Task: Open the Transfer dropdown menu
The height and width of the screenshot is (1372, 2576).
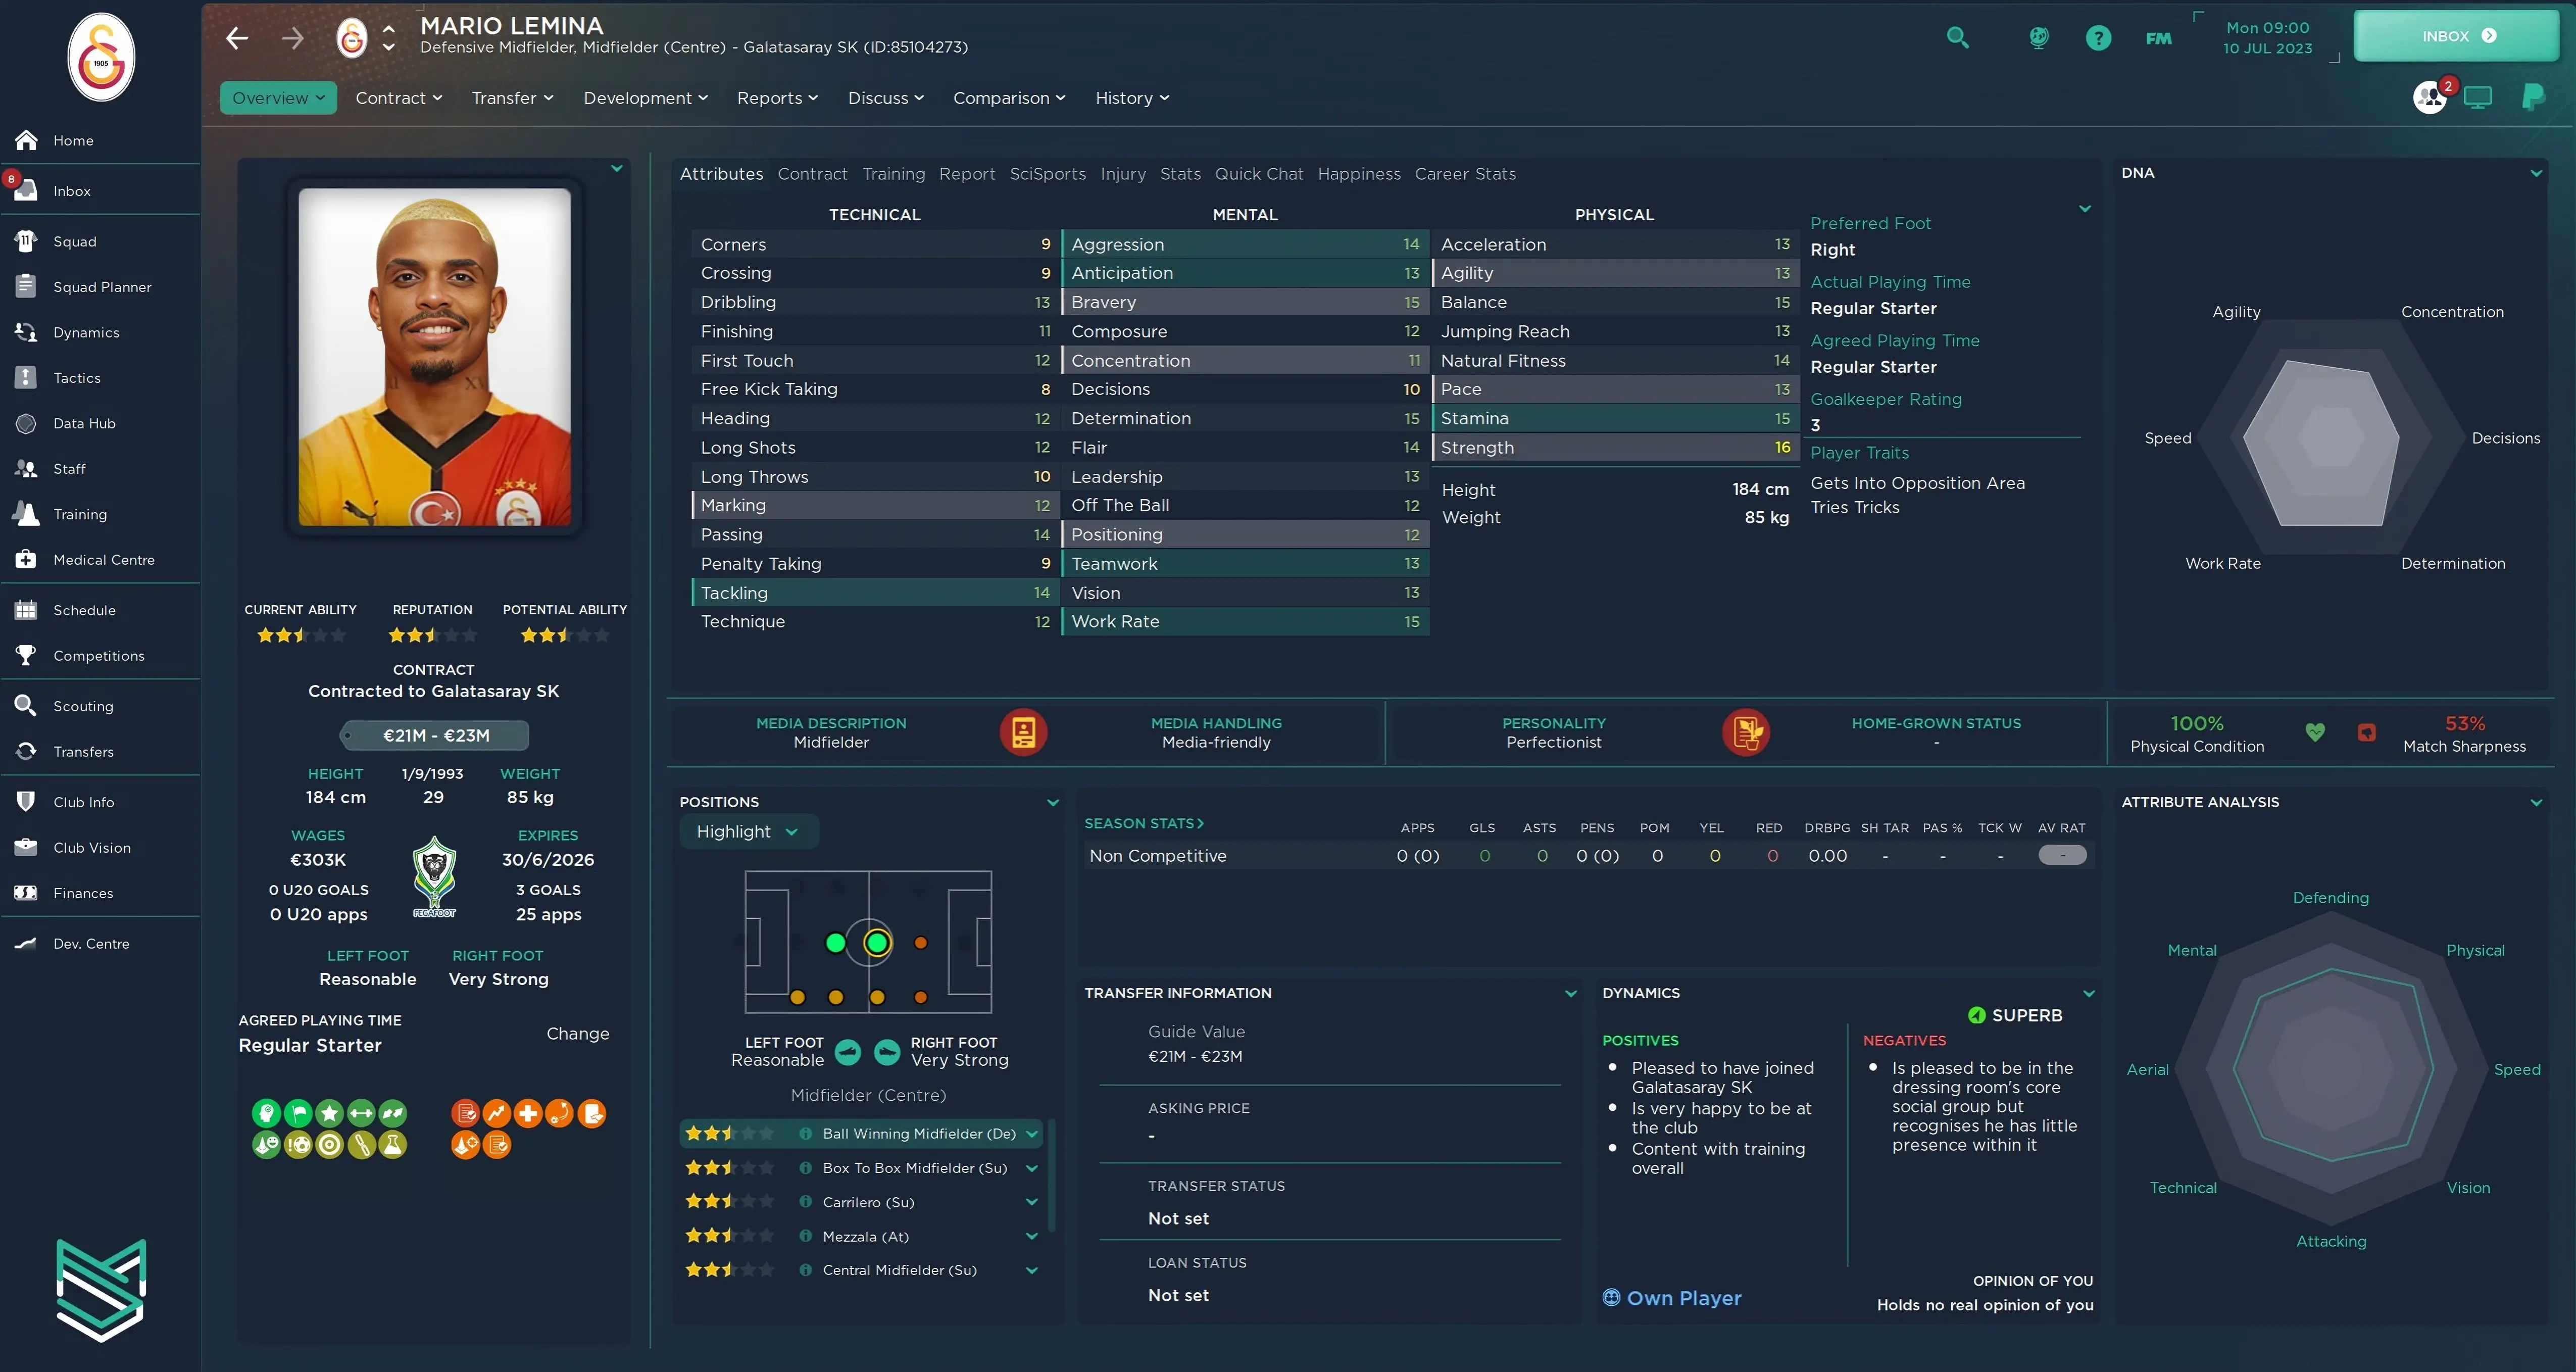Action: 512,98
